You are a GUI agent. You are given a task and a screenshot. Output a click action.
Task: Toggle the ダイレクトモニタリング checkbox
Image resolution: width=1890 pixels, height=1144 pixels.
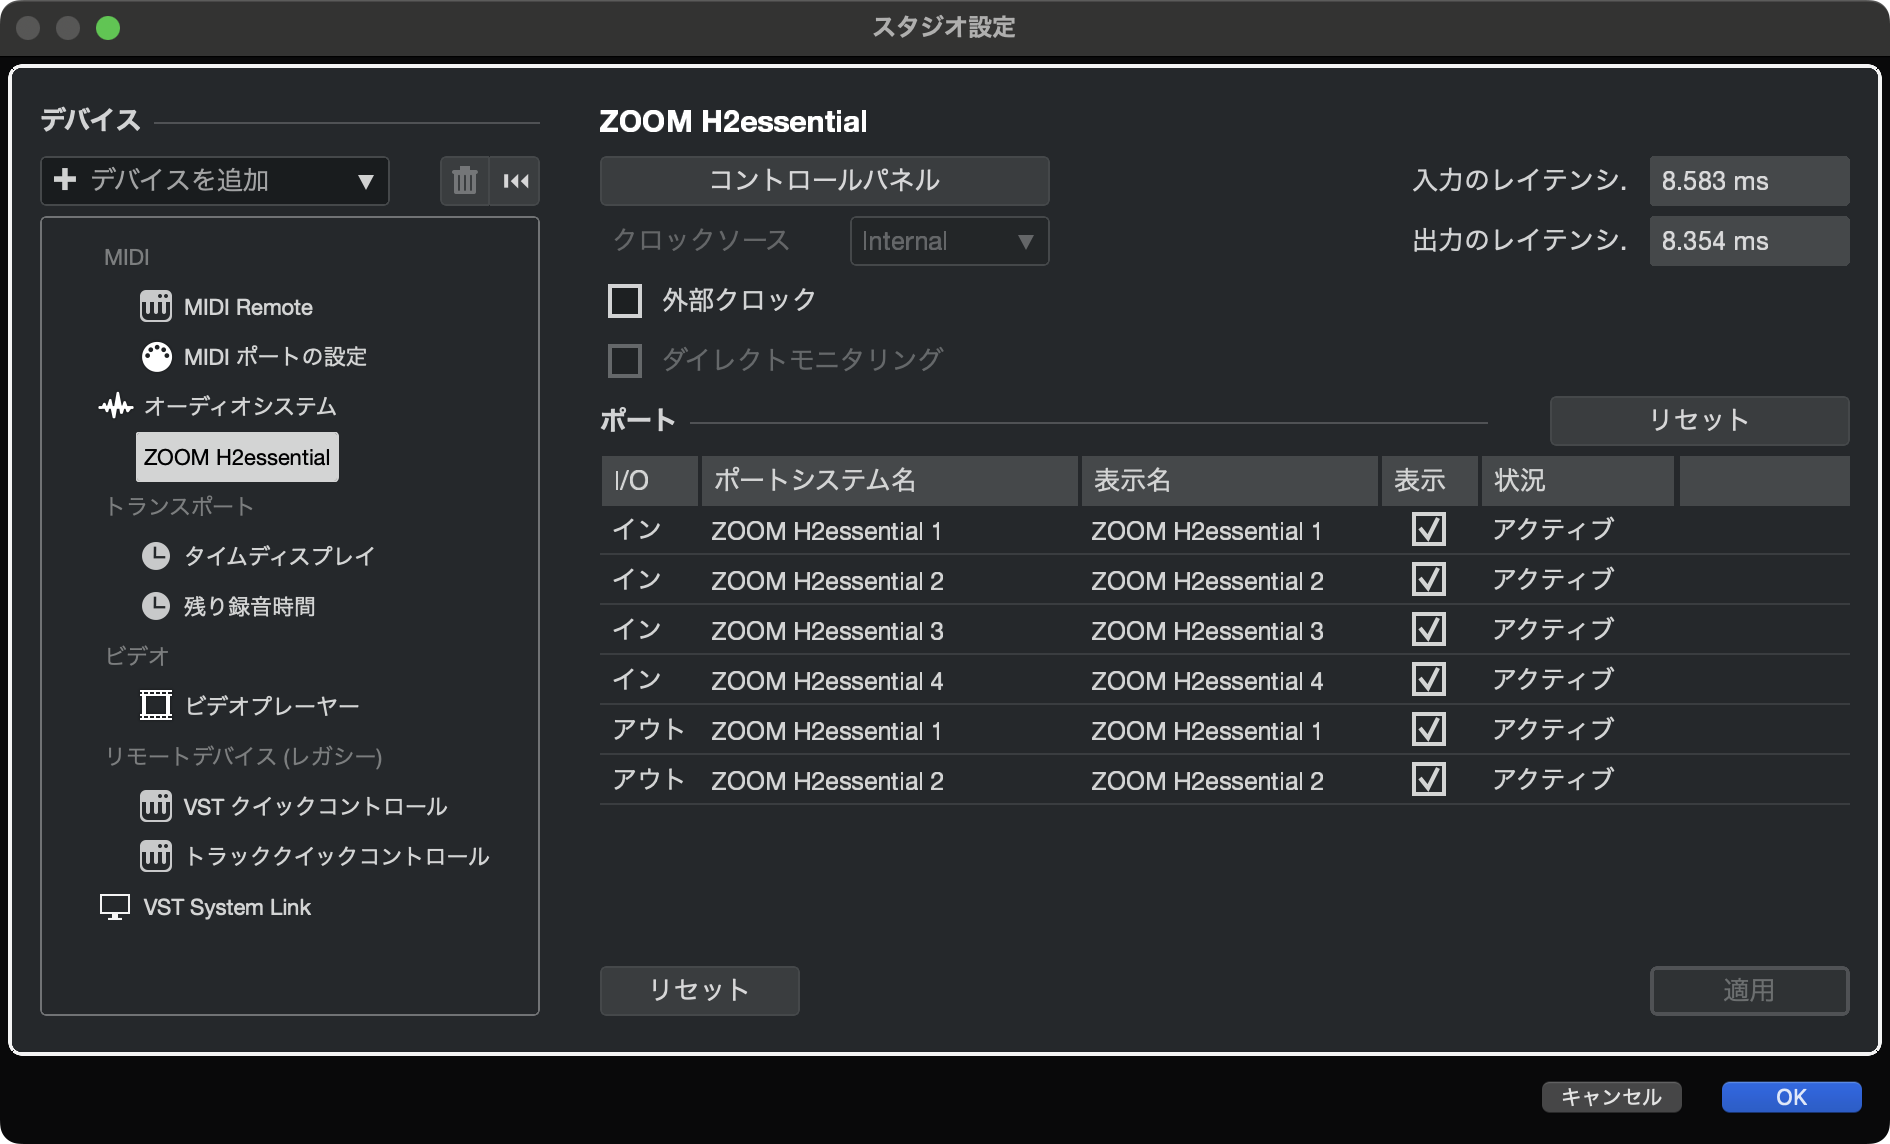tap(625, 360)
